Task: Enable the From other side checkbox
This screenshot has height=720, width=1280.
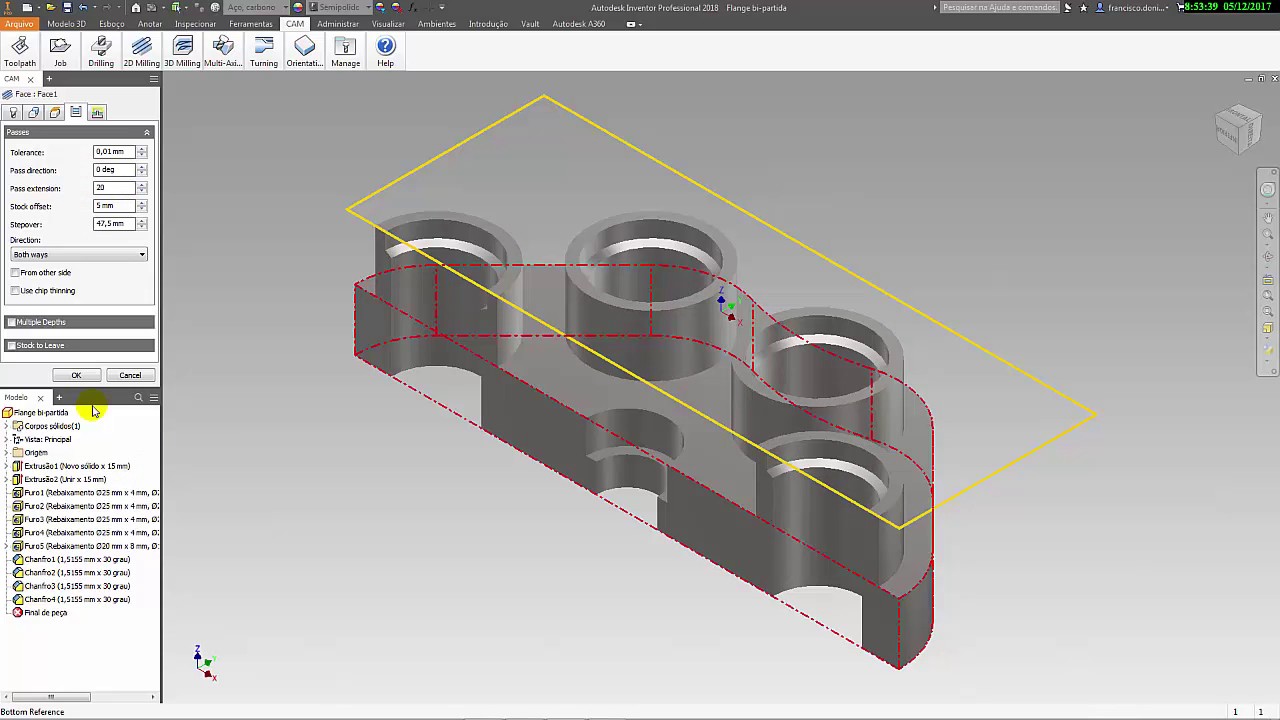Action: pos(15,273)
